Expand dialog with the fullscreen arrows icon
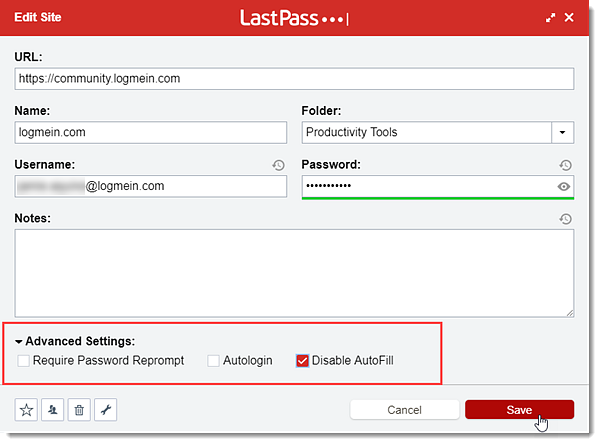Image resolution: width=595 pixels, height=439 pixels. point(550,17)
